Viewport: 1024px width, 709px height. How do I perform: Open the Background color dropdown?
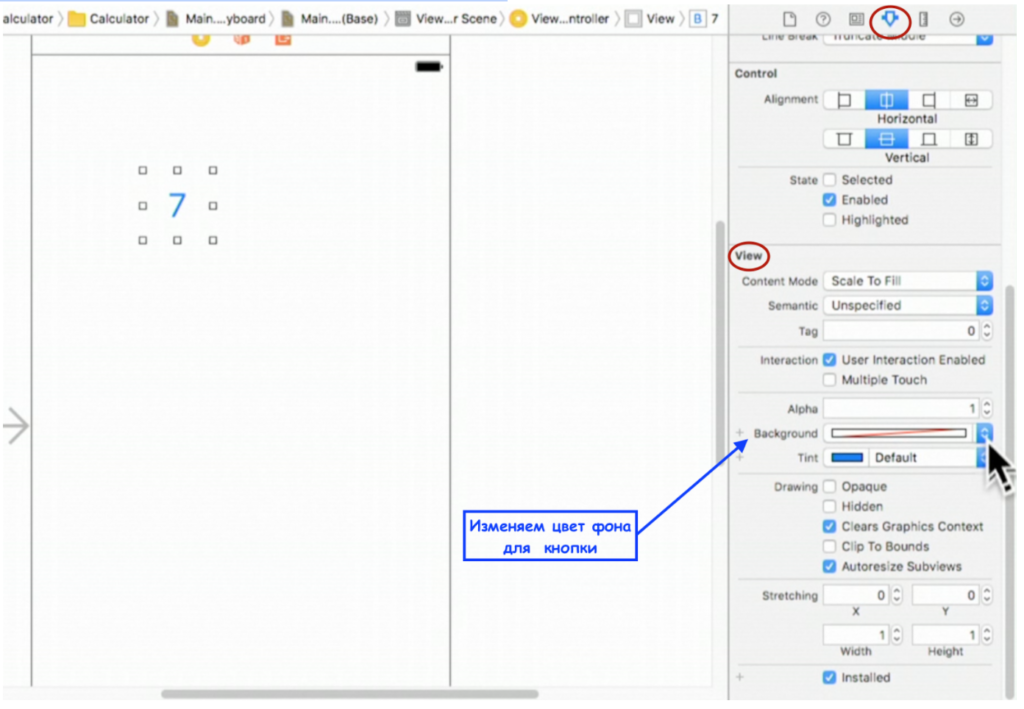[984, 432]
